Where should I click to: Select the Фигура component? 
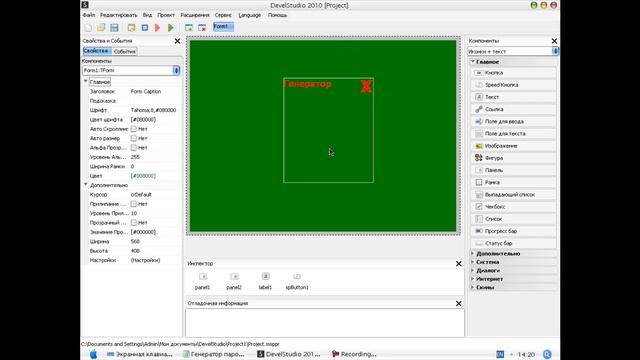[513, 158]
